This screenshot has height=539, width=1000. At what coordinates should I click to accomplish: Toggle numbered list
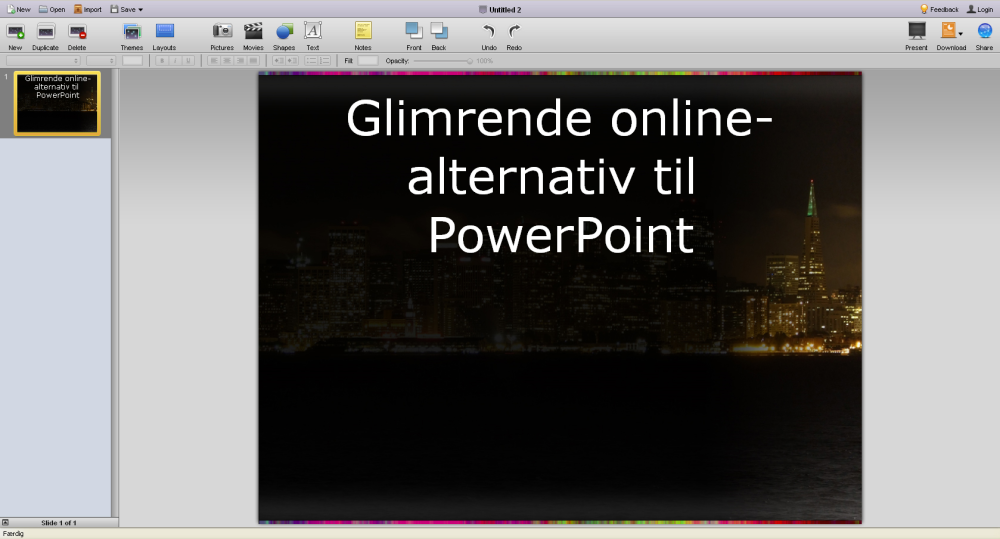point(325,61)
